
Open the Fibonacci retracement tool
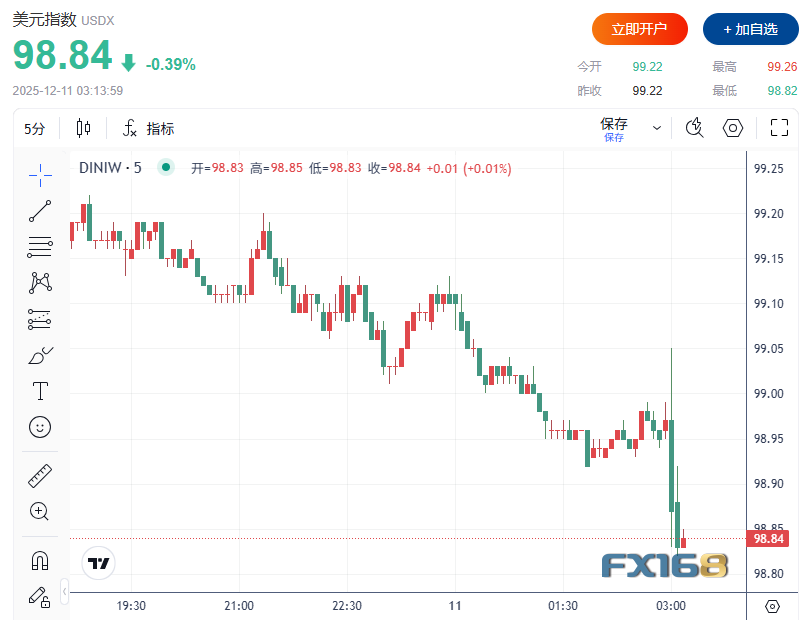pyautogui.click(x=40, y=247)
